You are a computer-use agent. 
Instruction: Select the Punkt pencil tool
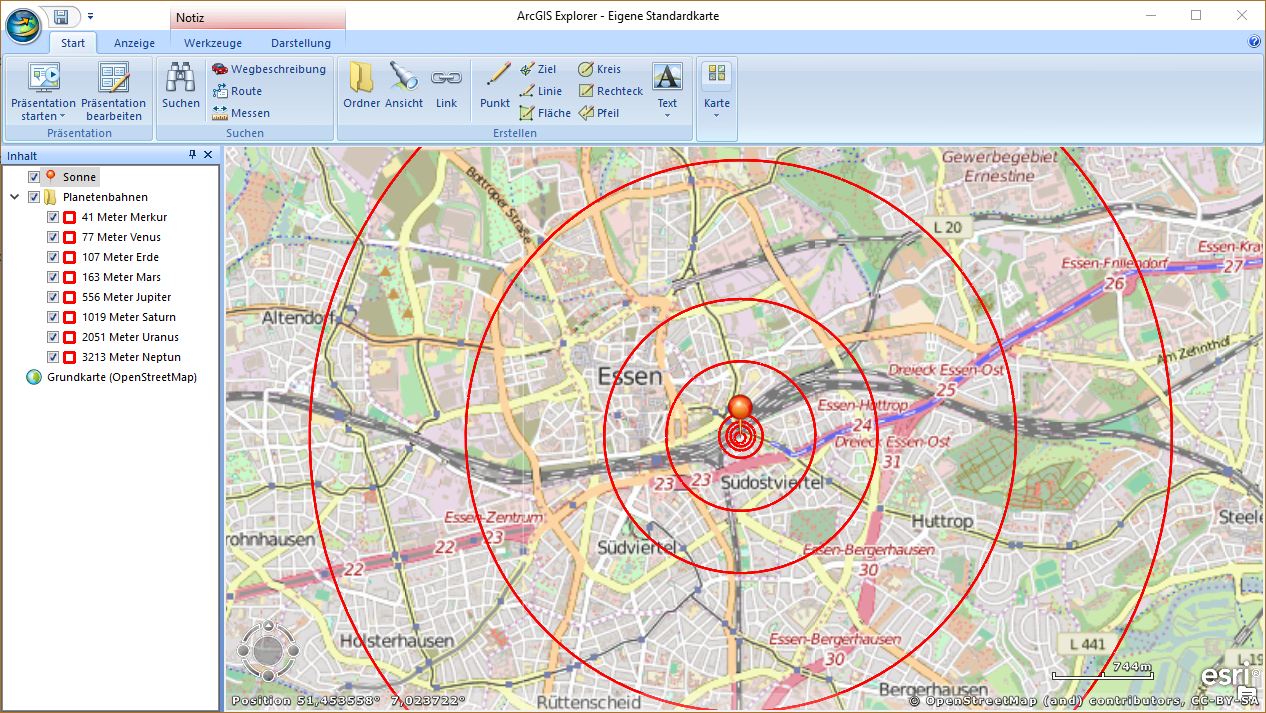pos(495,79)
